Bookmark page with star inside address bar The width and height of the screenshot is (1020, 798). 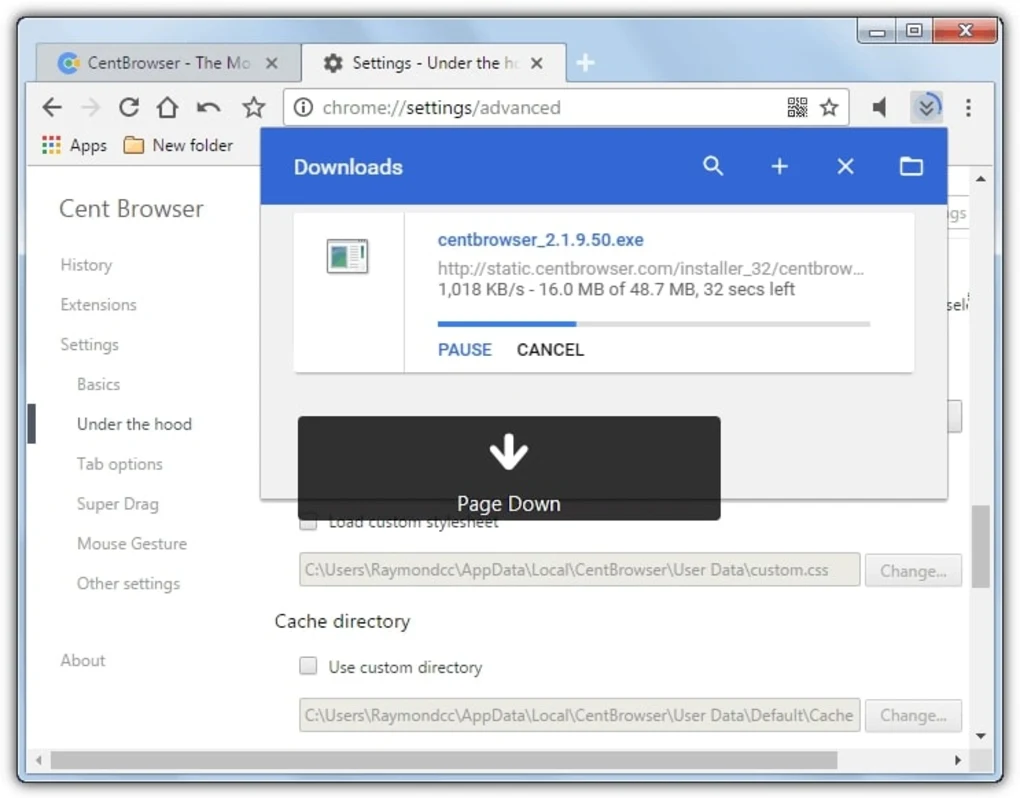(x=829, y=107)
